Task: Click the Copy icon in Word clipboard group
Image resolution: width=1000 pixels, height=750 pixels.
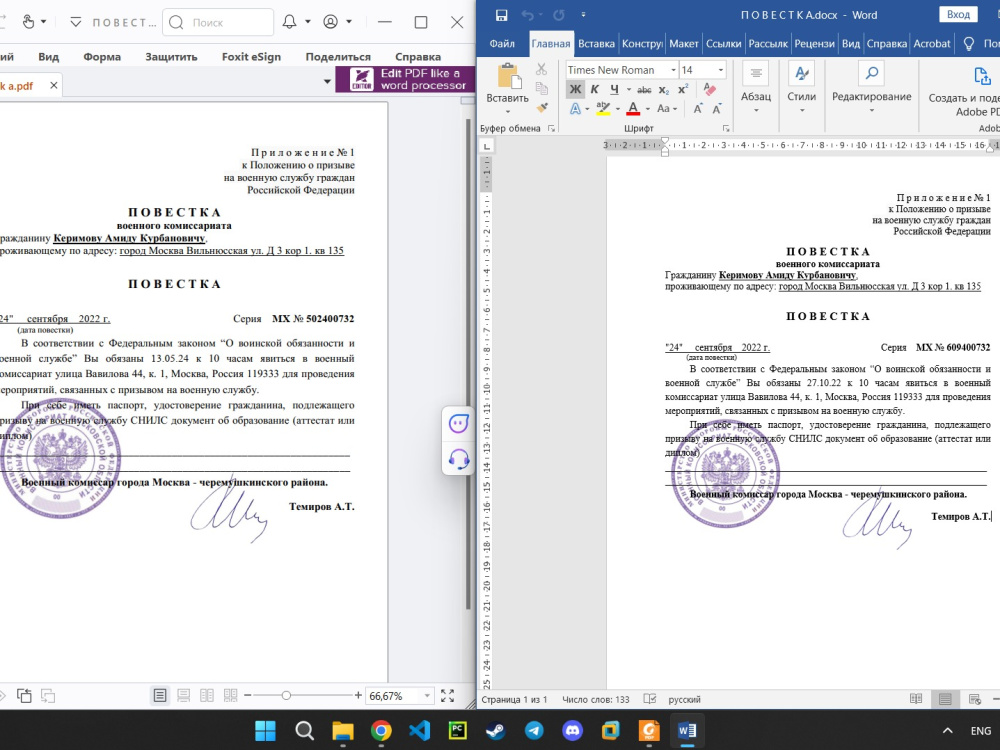Action: point(541,88)
